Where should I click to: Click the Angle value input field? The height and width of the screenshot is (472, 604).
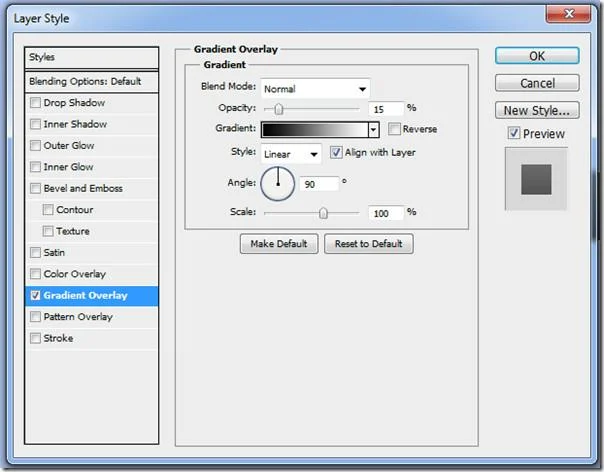coord(319,184)
